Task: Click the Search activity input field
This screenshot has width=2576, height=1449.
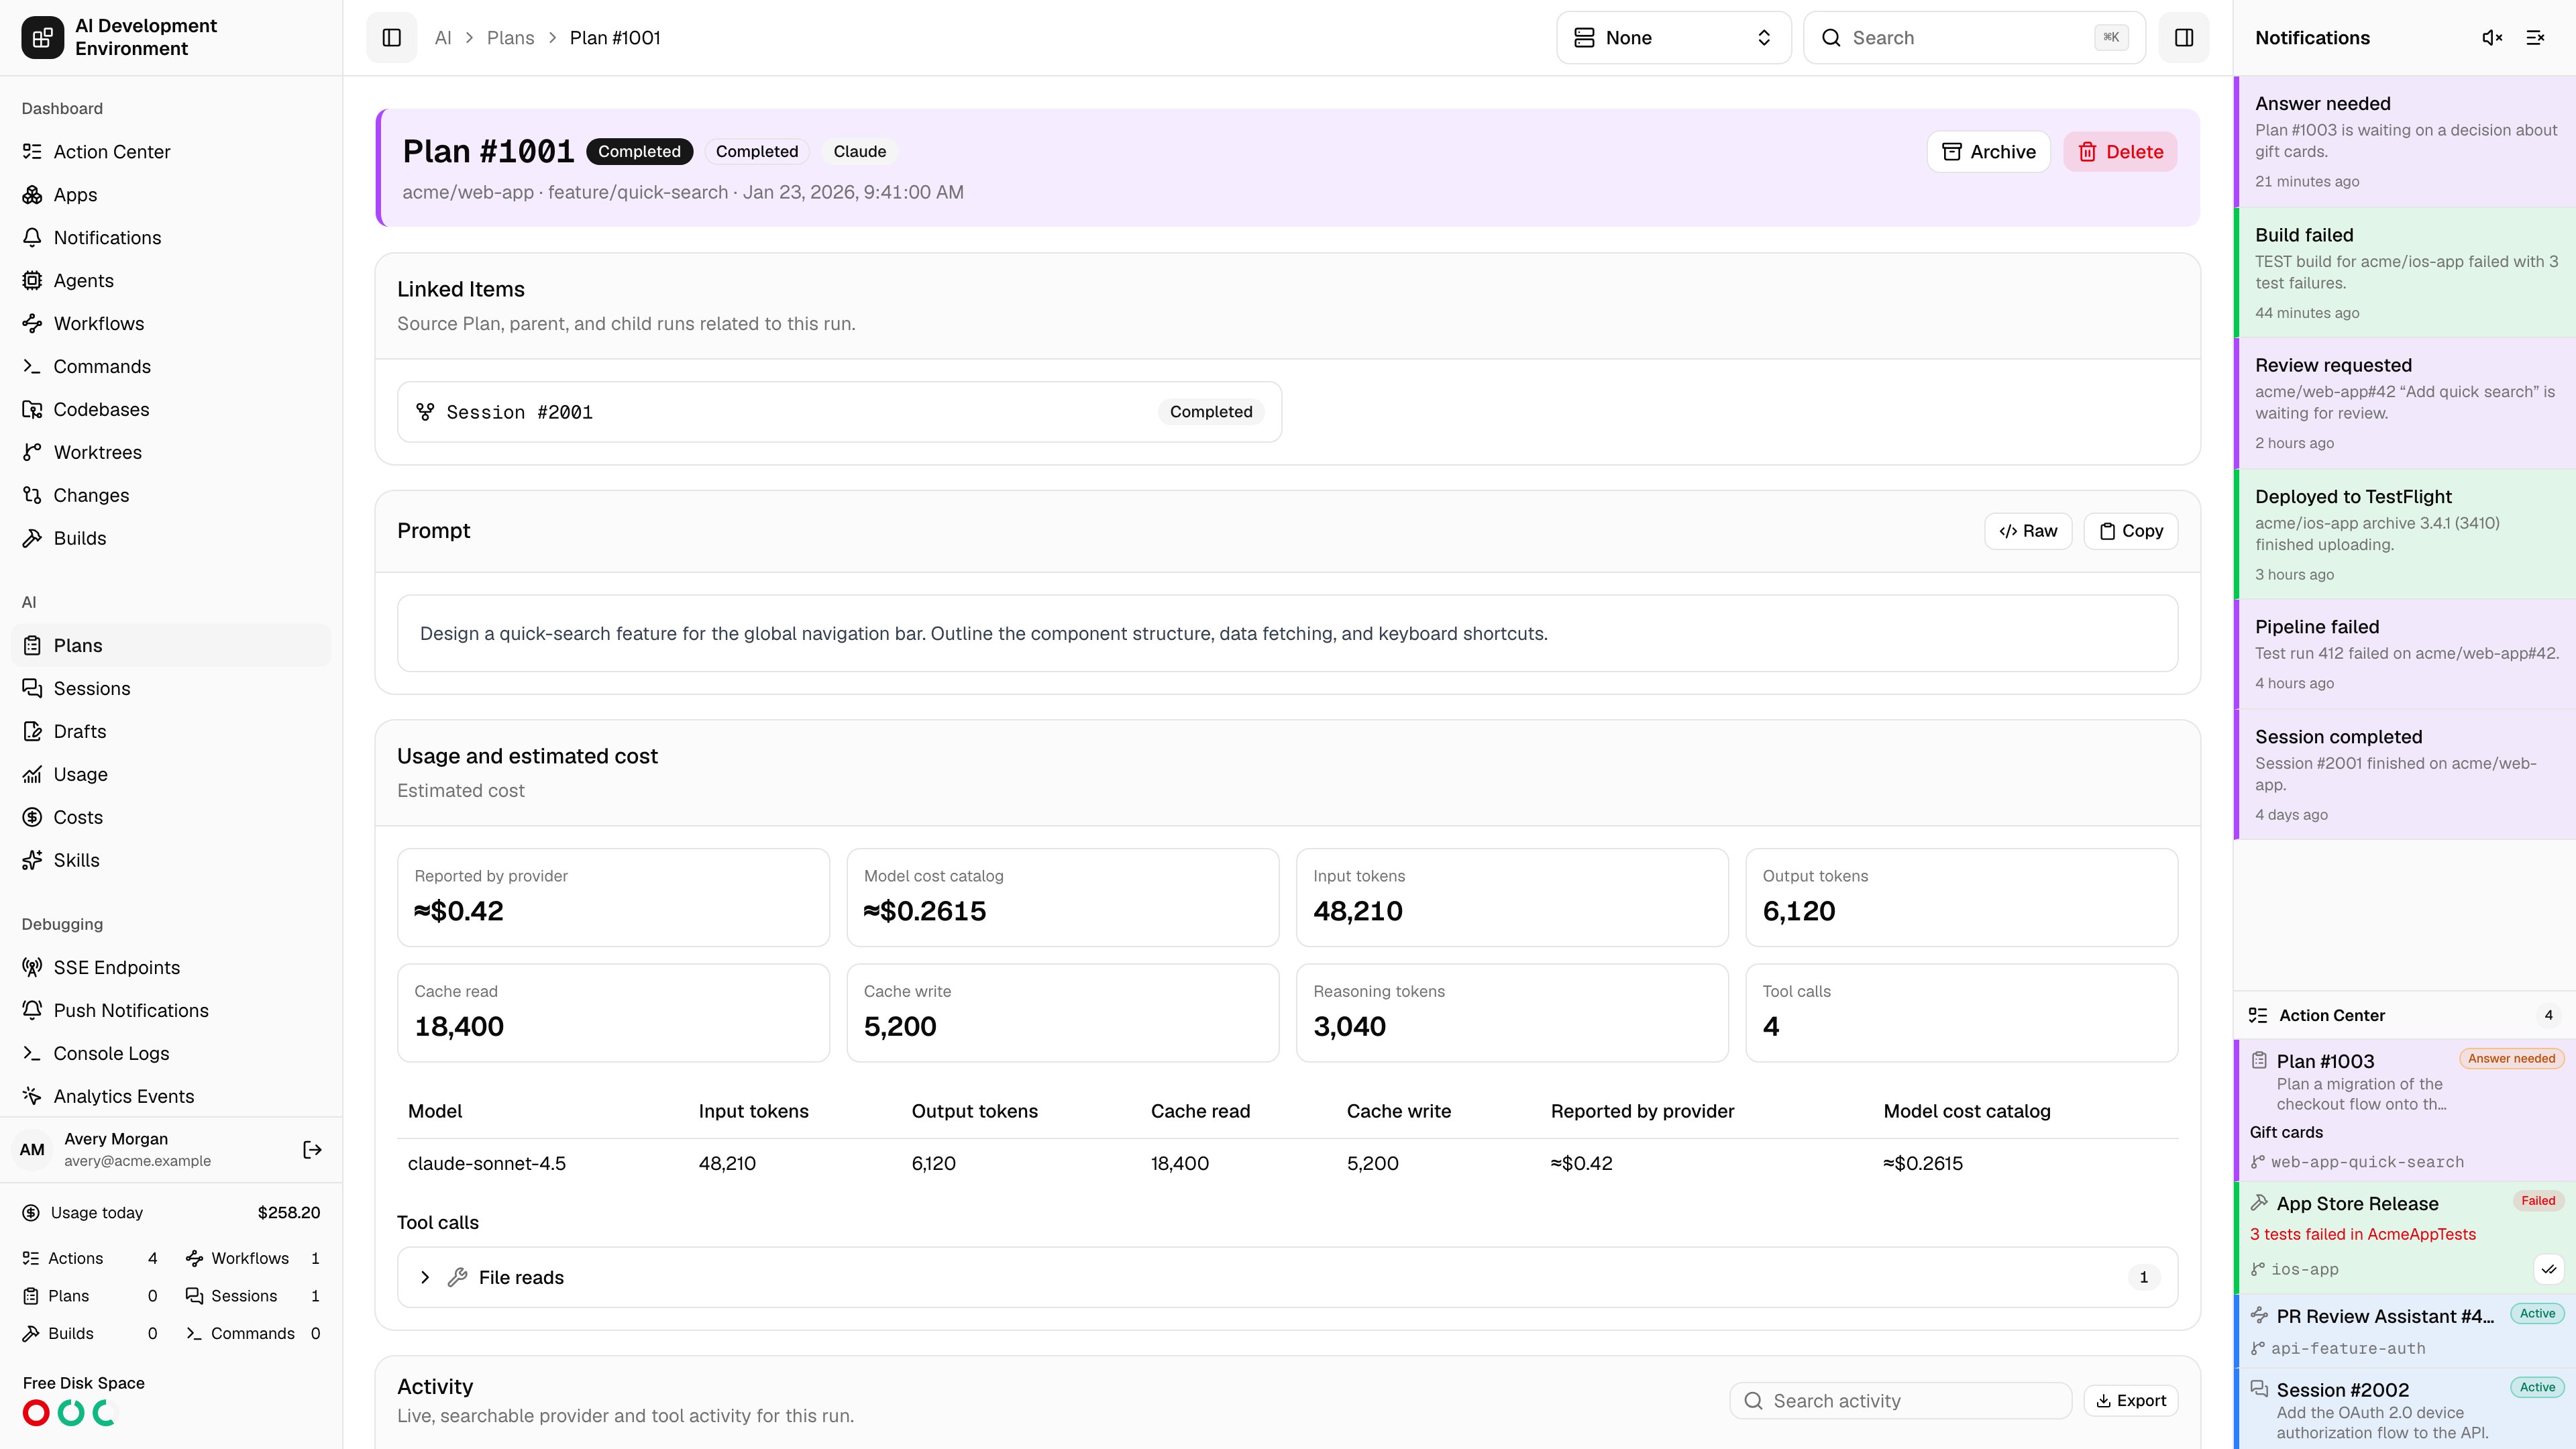Action: [1900, 1401]
